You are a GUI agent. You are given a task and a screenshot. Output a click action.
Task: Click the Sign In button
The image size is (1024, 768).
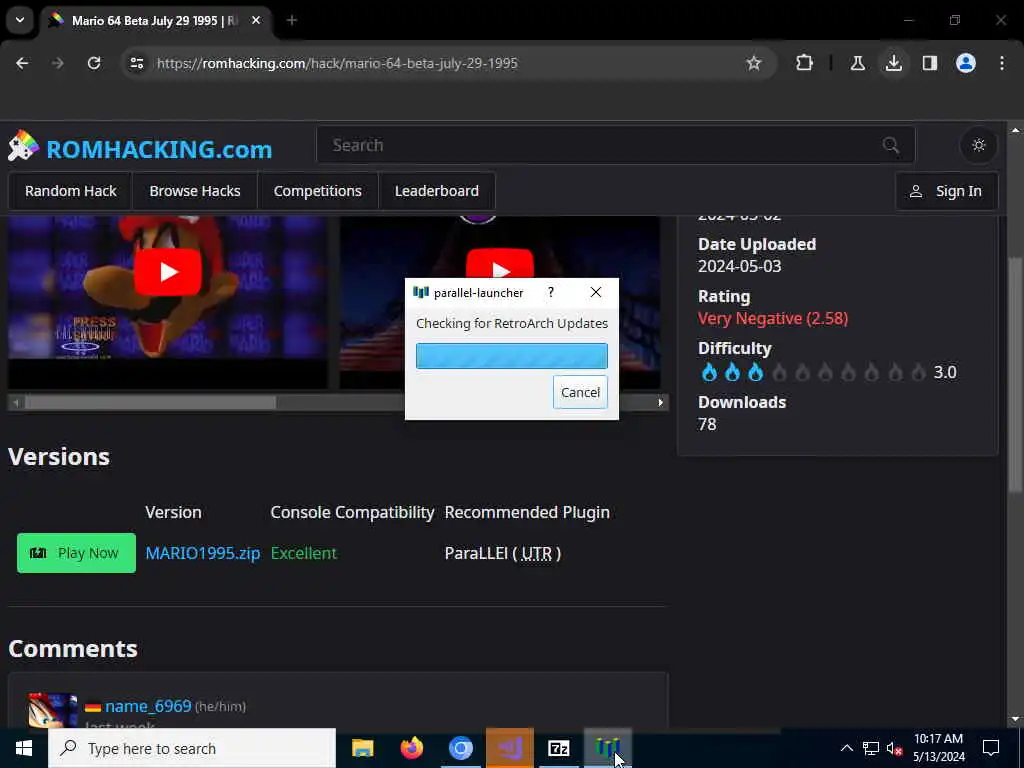pos(946,191)
